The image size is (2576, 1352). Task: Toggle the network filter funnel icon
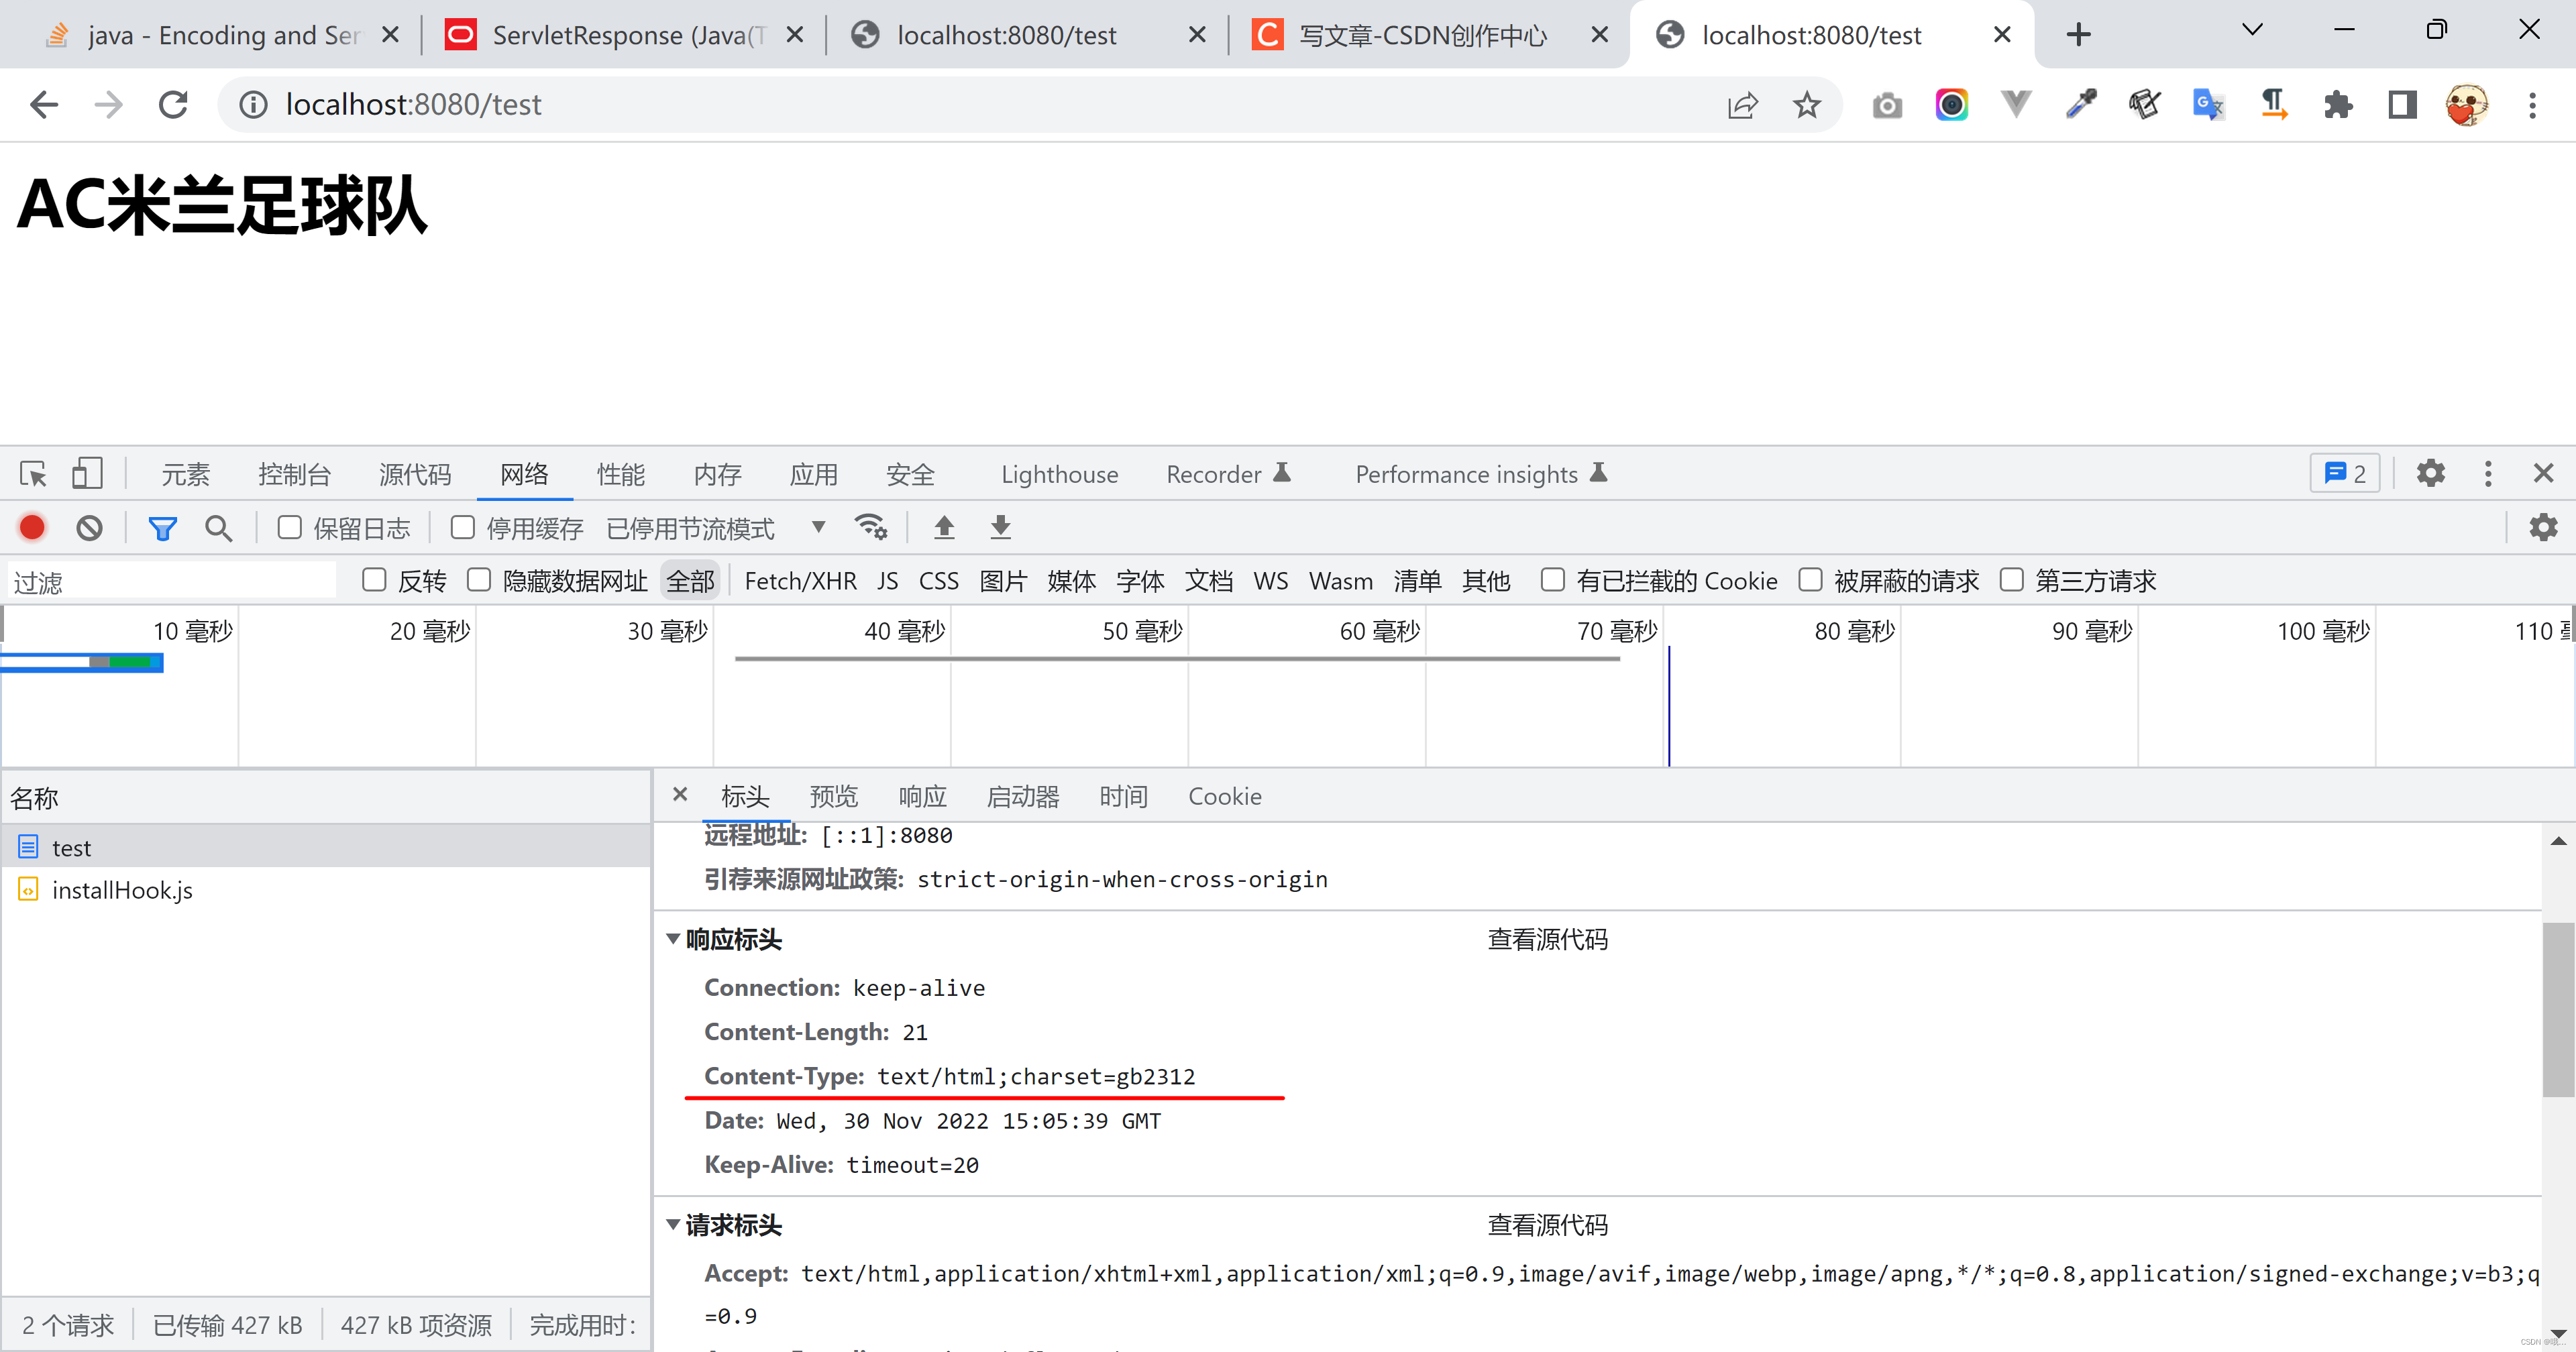pos(162,527)
